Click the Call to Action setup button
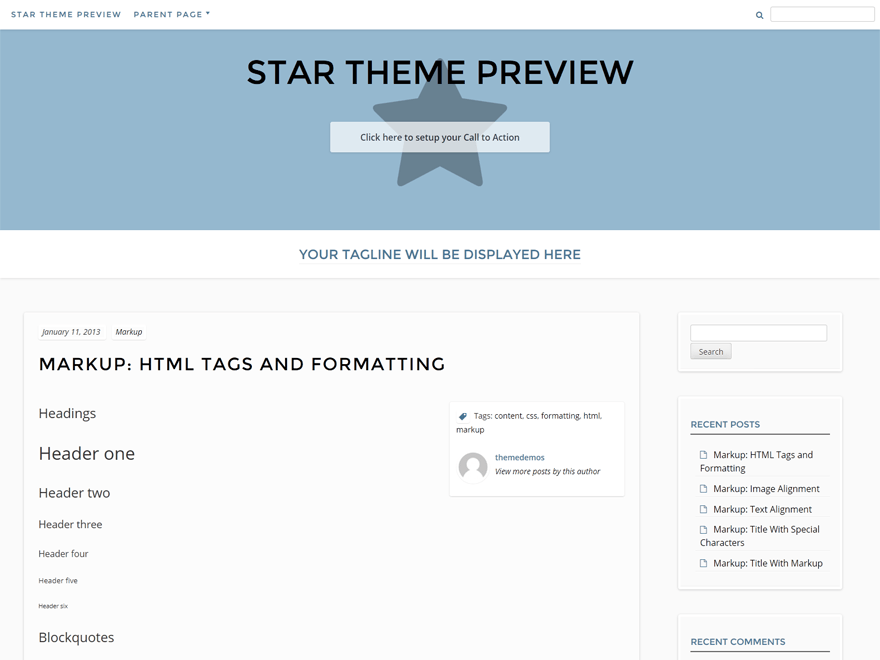The height and width of the screenshot is (660, 880). click(x=440, y=137)
